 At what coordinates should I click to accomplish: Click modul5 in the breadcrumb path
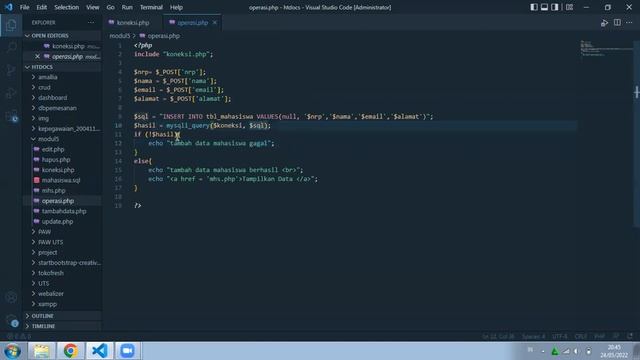[120, 36]
